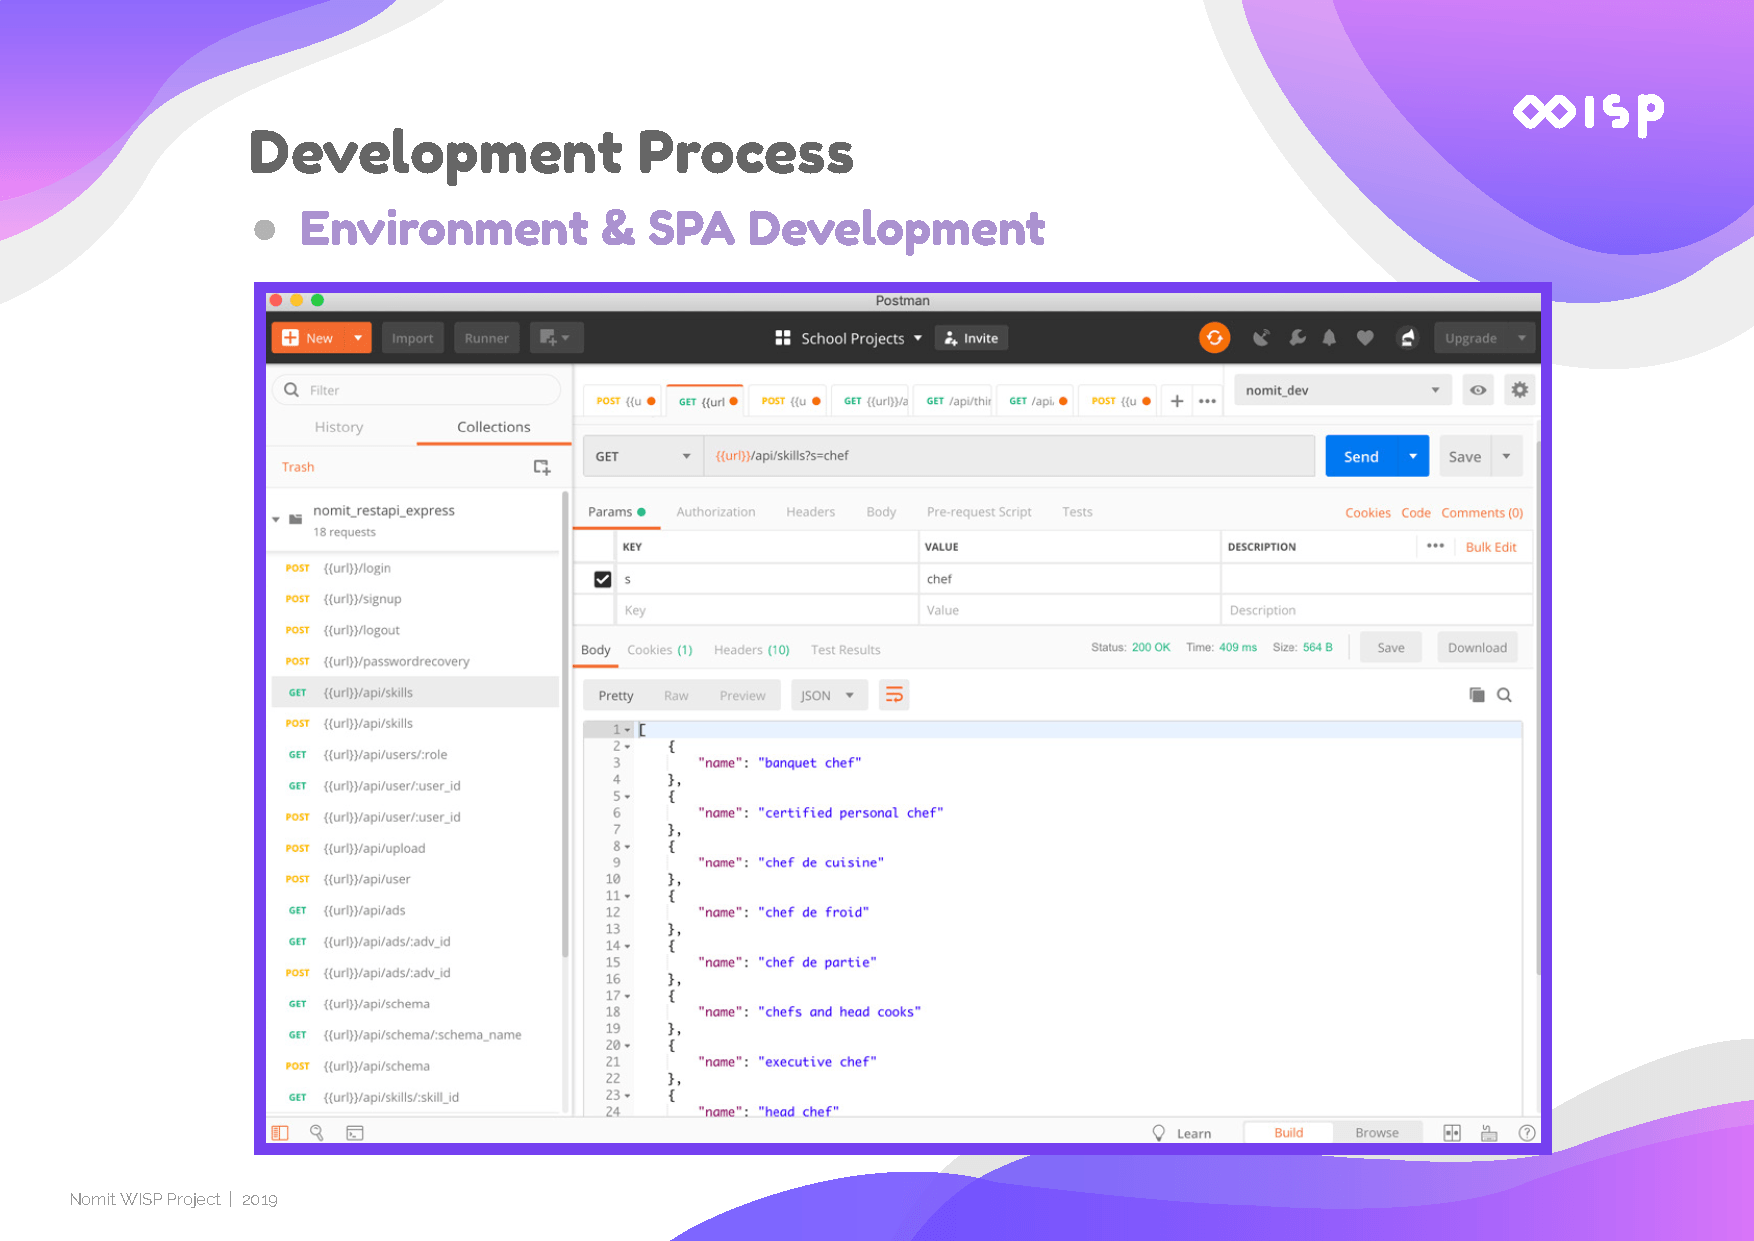Click the Bulk Edit link
Image resolution: width=1754 pixels, height=1241 pixels.
coord(1490,547)
